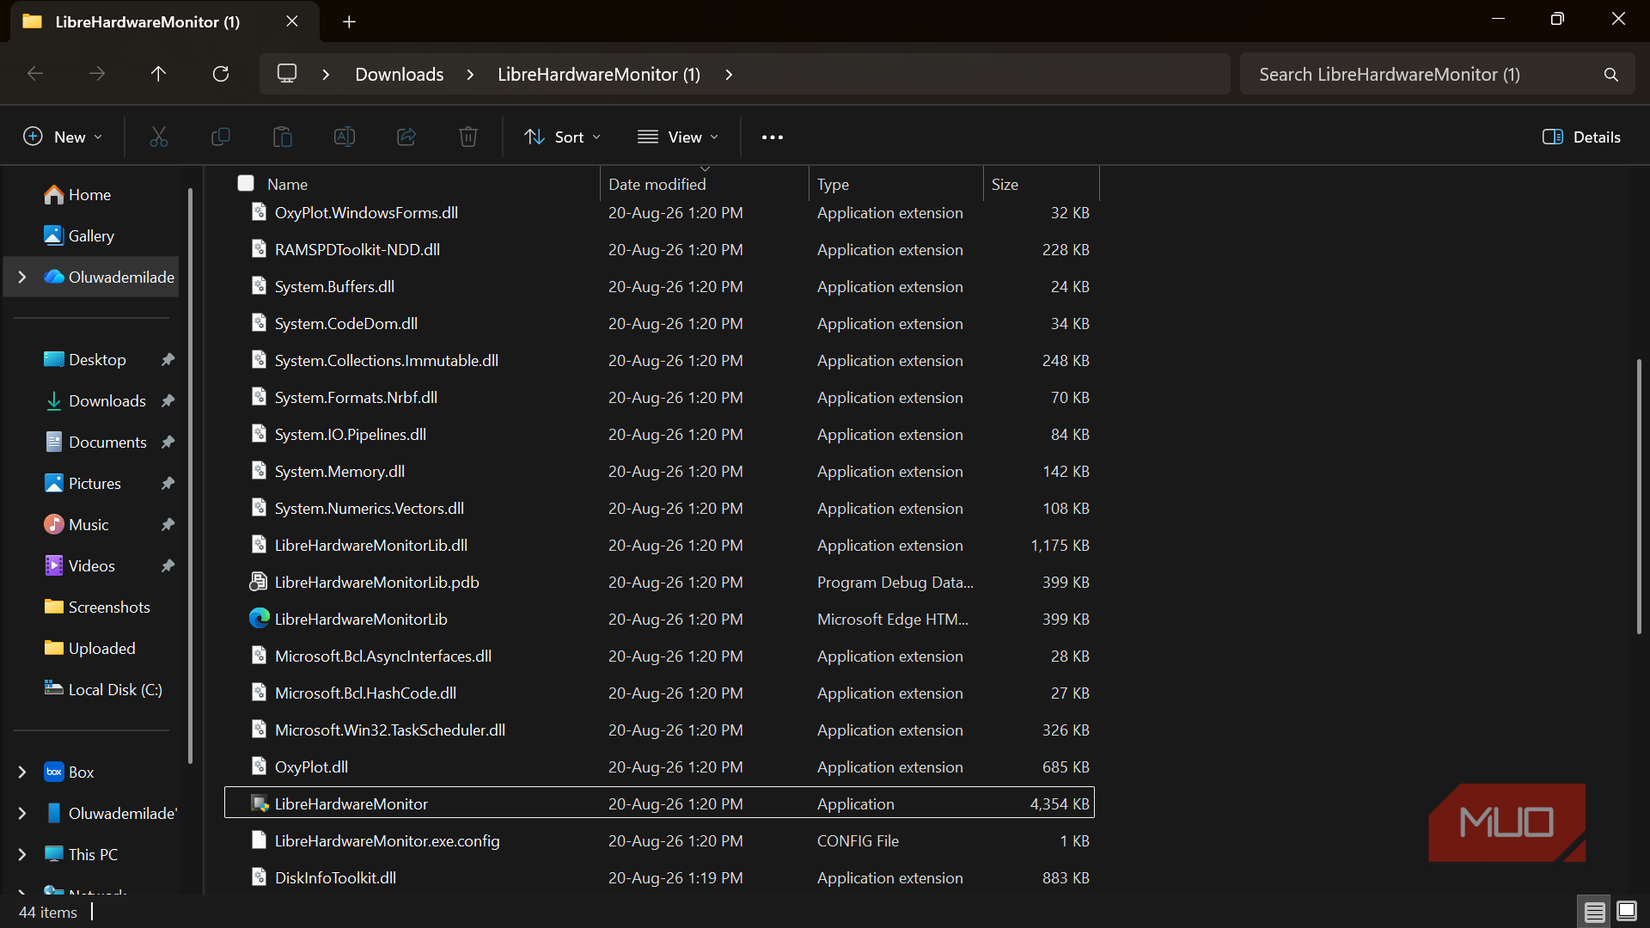1650x928 pixels.
Task: Click the Paste clipboard icon
Action: [x=283, y=137]
